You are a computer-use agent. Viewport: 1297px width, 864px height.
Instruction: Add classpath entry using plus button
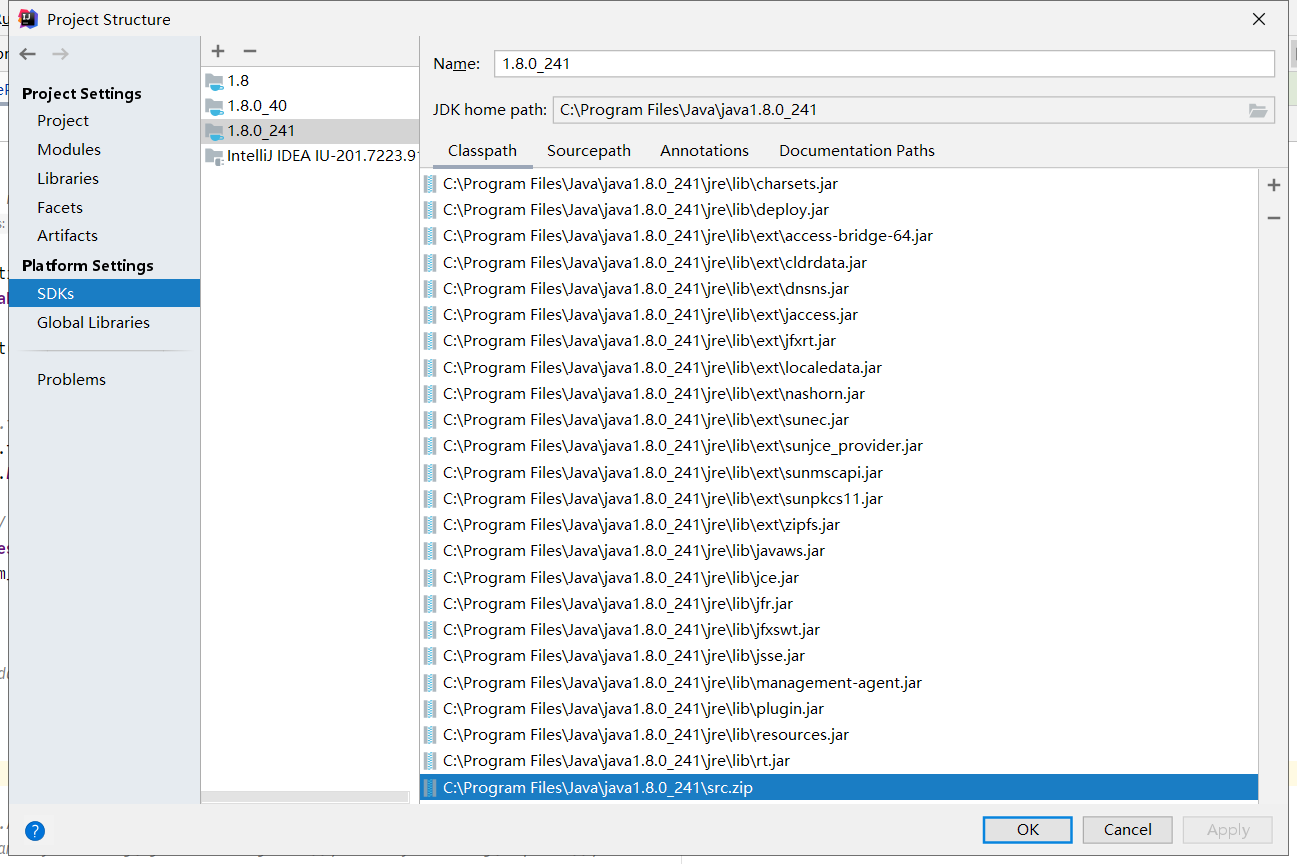pyautogui.click(x=1274, y=185)
